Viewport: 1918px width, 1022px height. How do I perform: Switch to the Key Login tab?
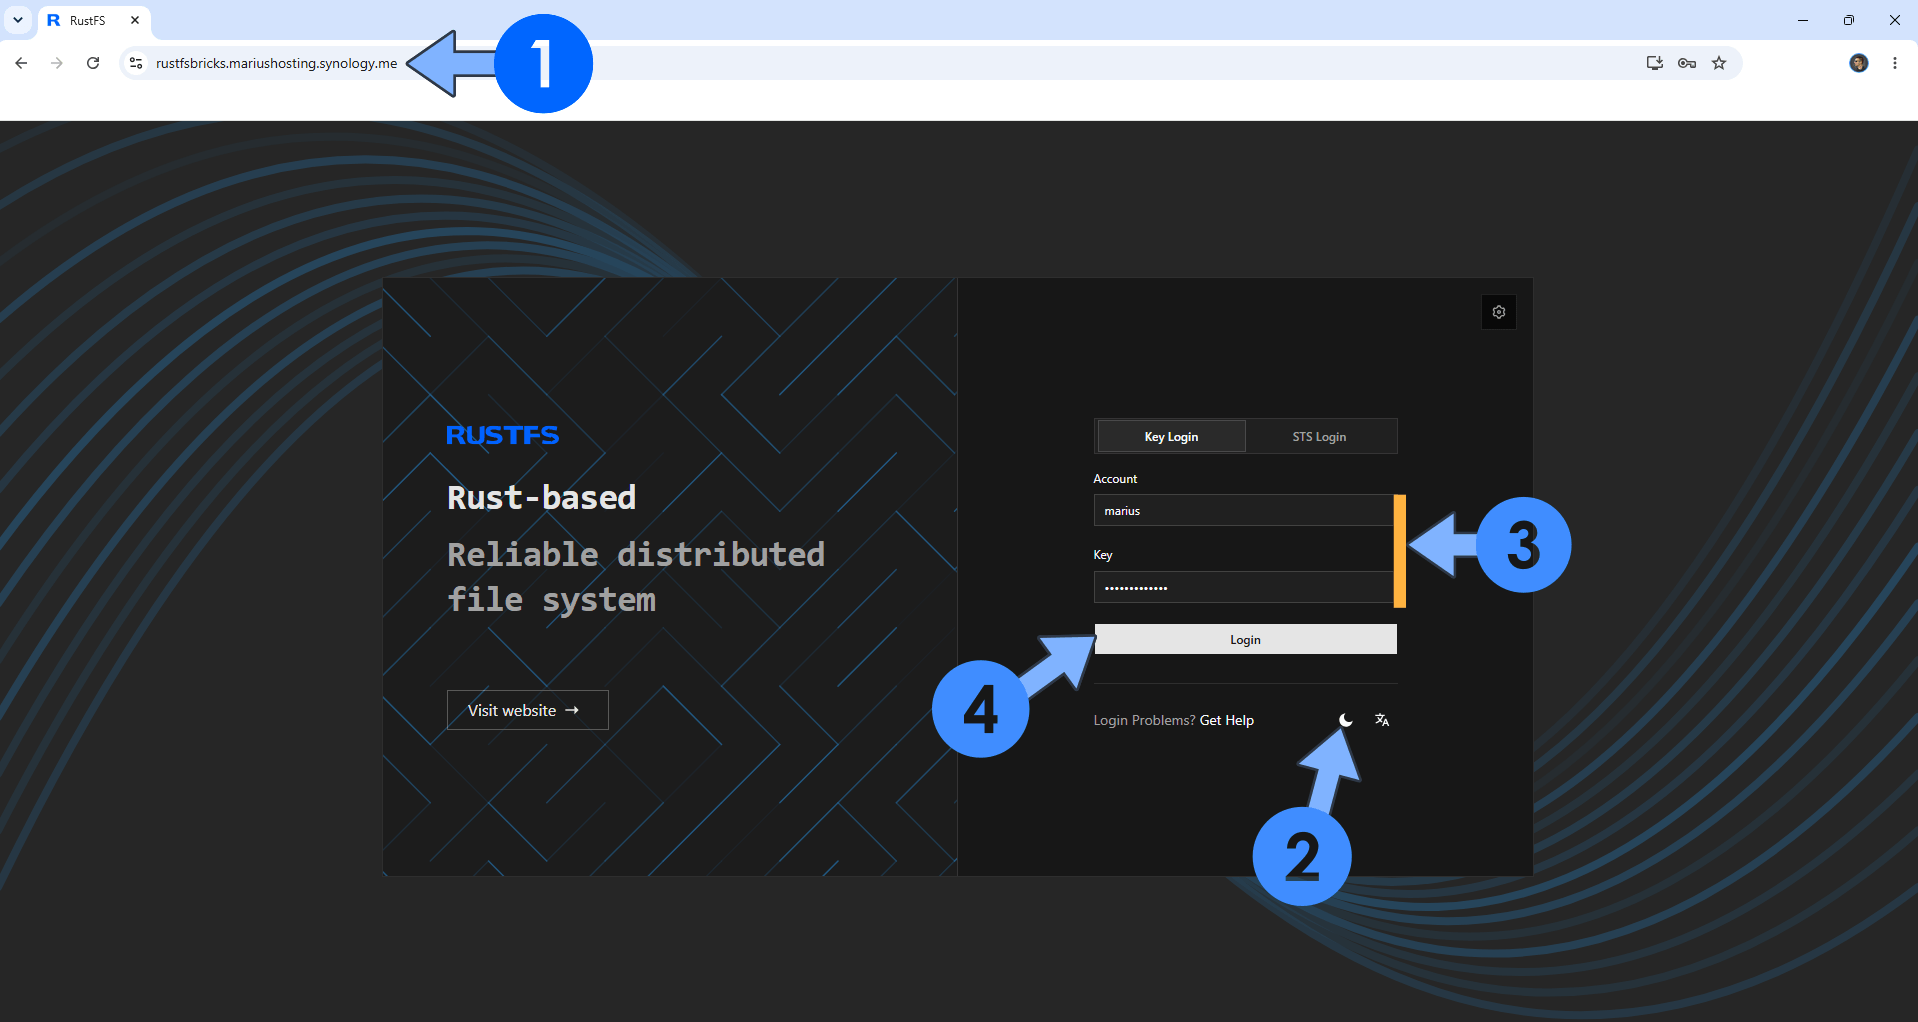1171,437
